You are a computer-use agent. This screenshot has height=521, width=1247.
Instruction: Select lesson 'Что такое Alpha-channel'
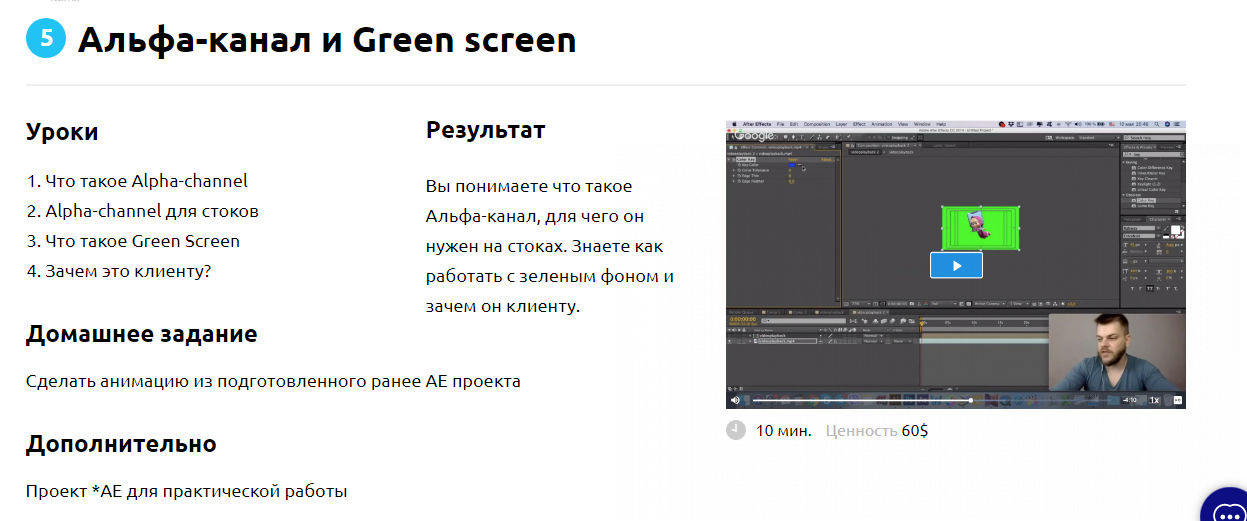coord(137,181)
